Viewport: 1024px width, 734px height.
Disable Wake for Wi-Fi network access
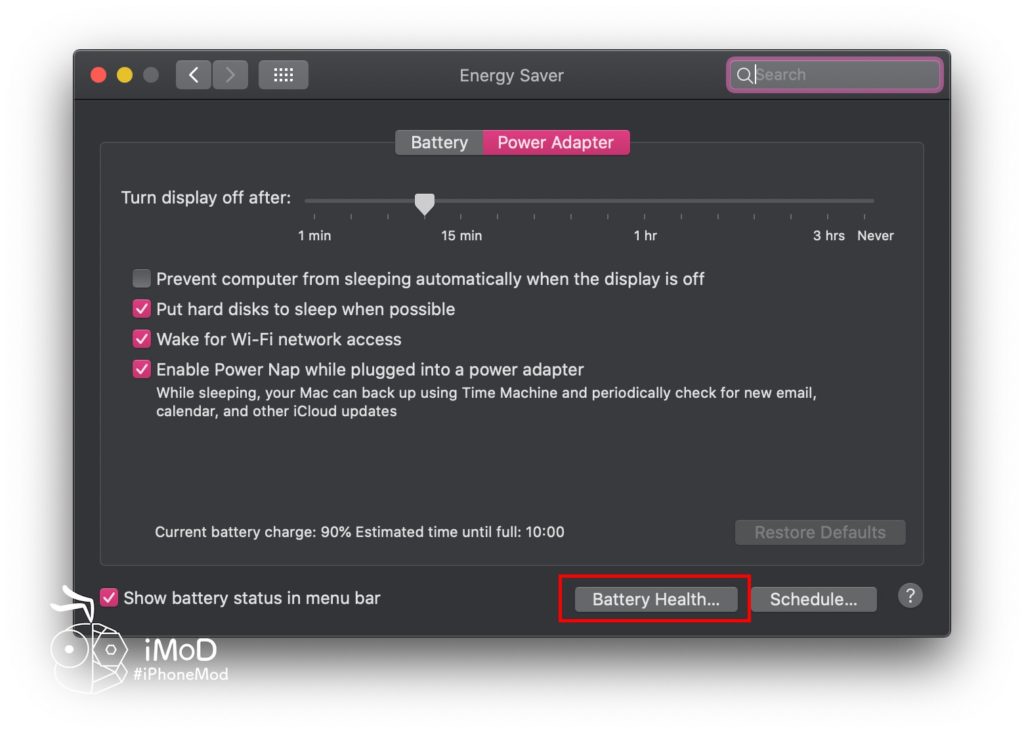coord(142,339)
